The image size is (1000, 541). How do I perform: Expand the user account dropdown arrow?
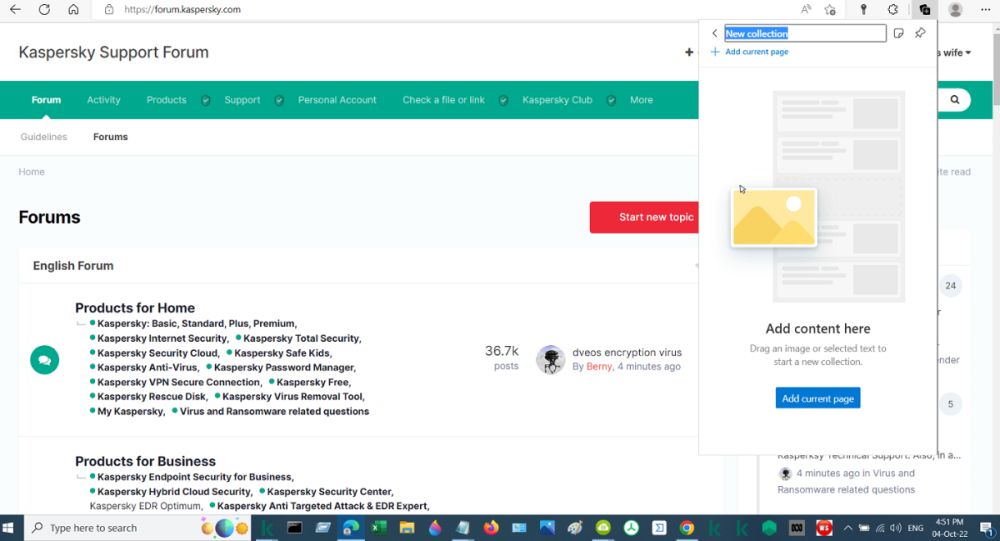pos(968,53)
